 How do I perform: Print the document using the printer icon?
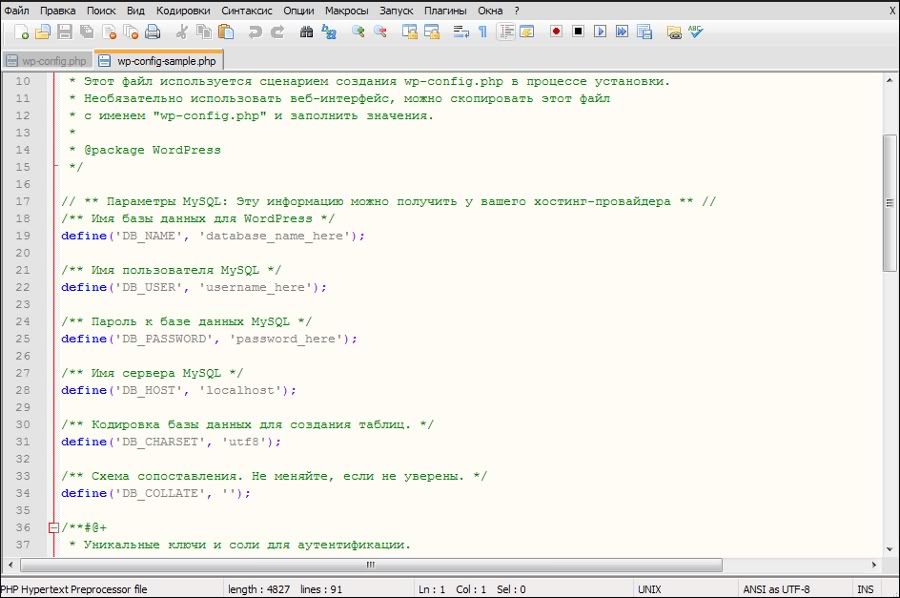[153, 32]
